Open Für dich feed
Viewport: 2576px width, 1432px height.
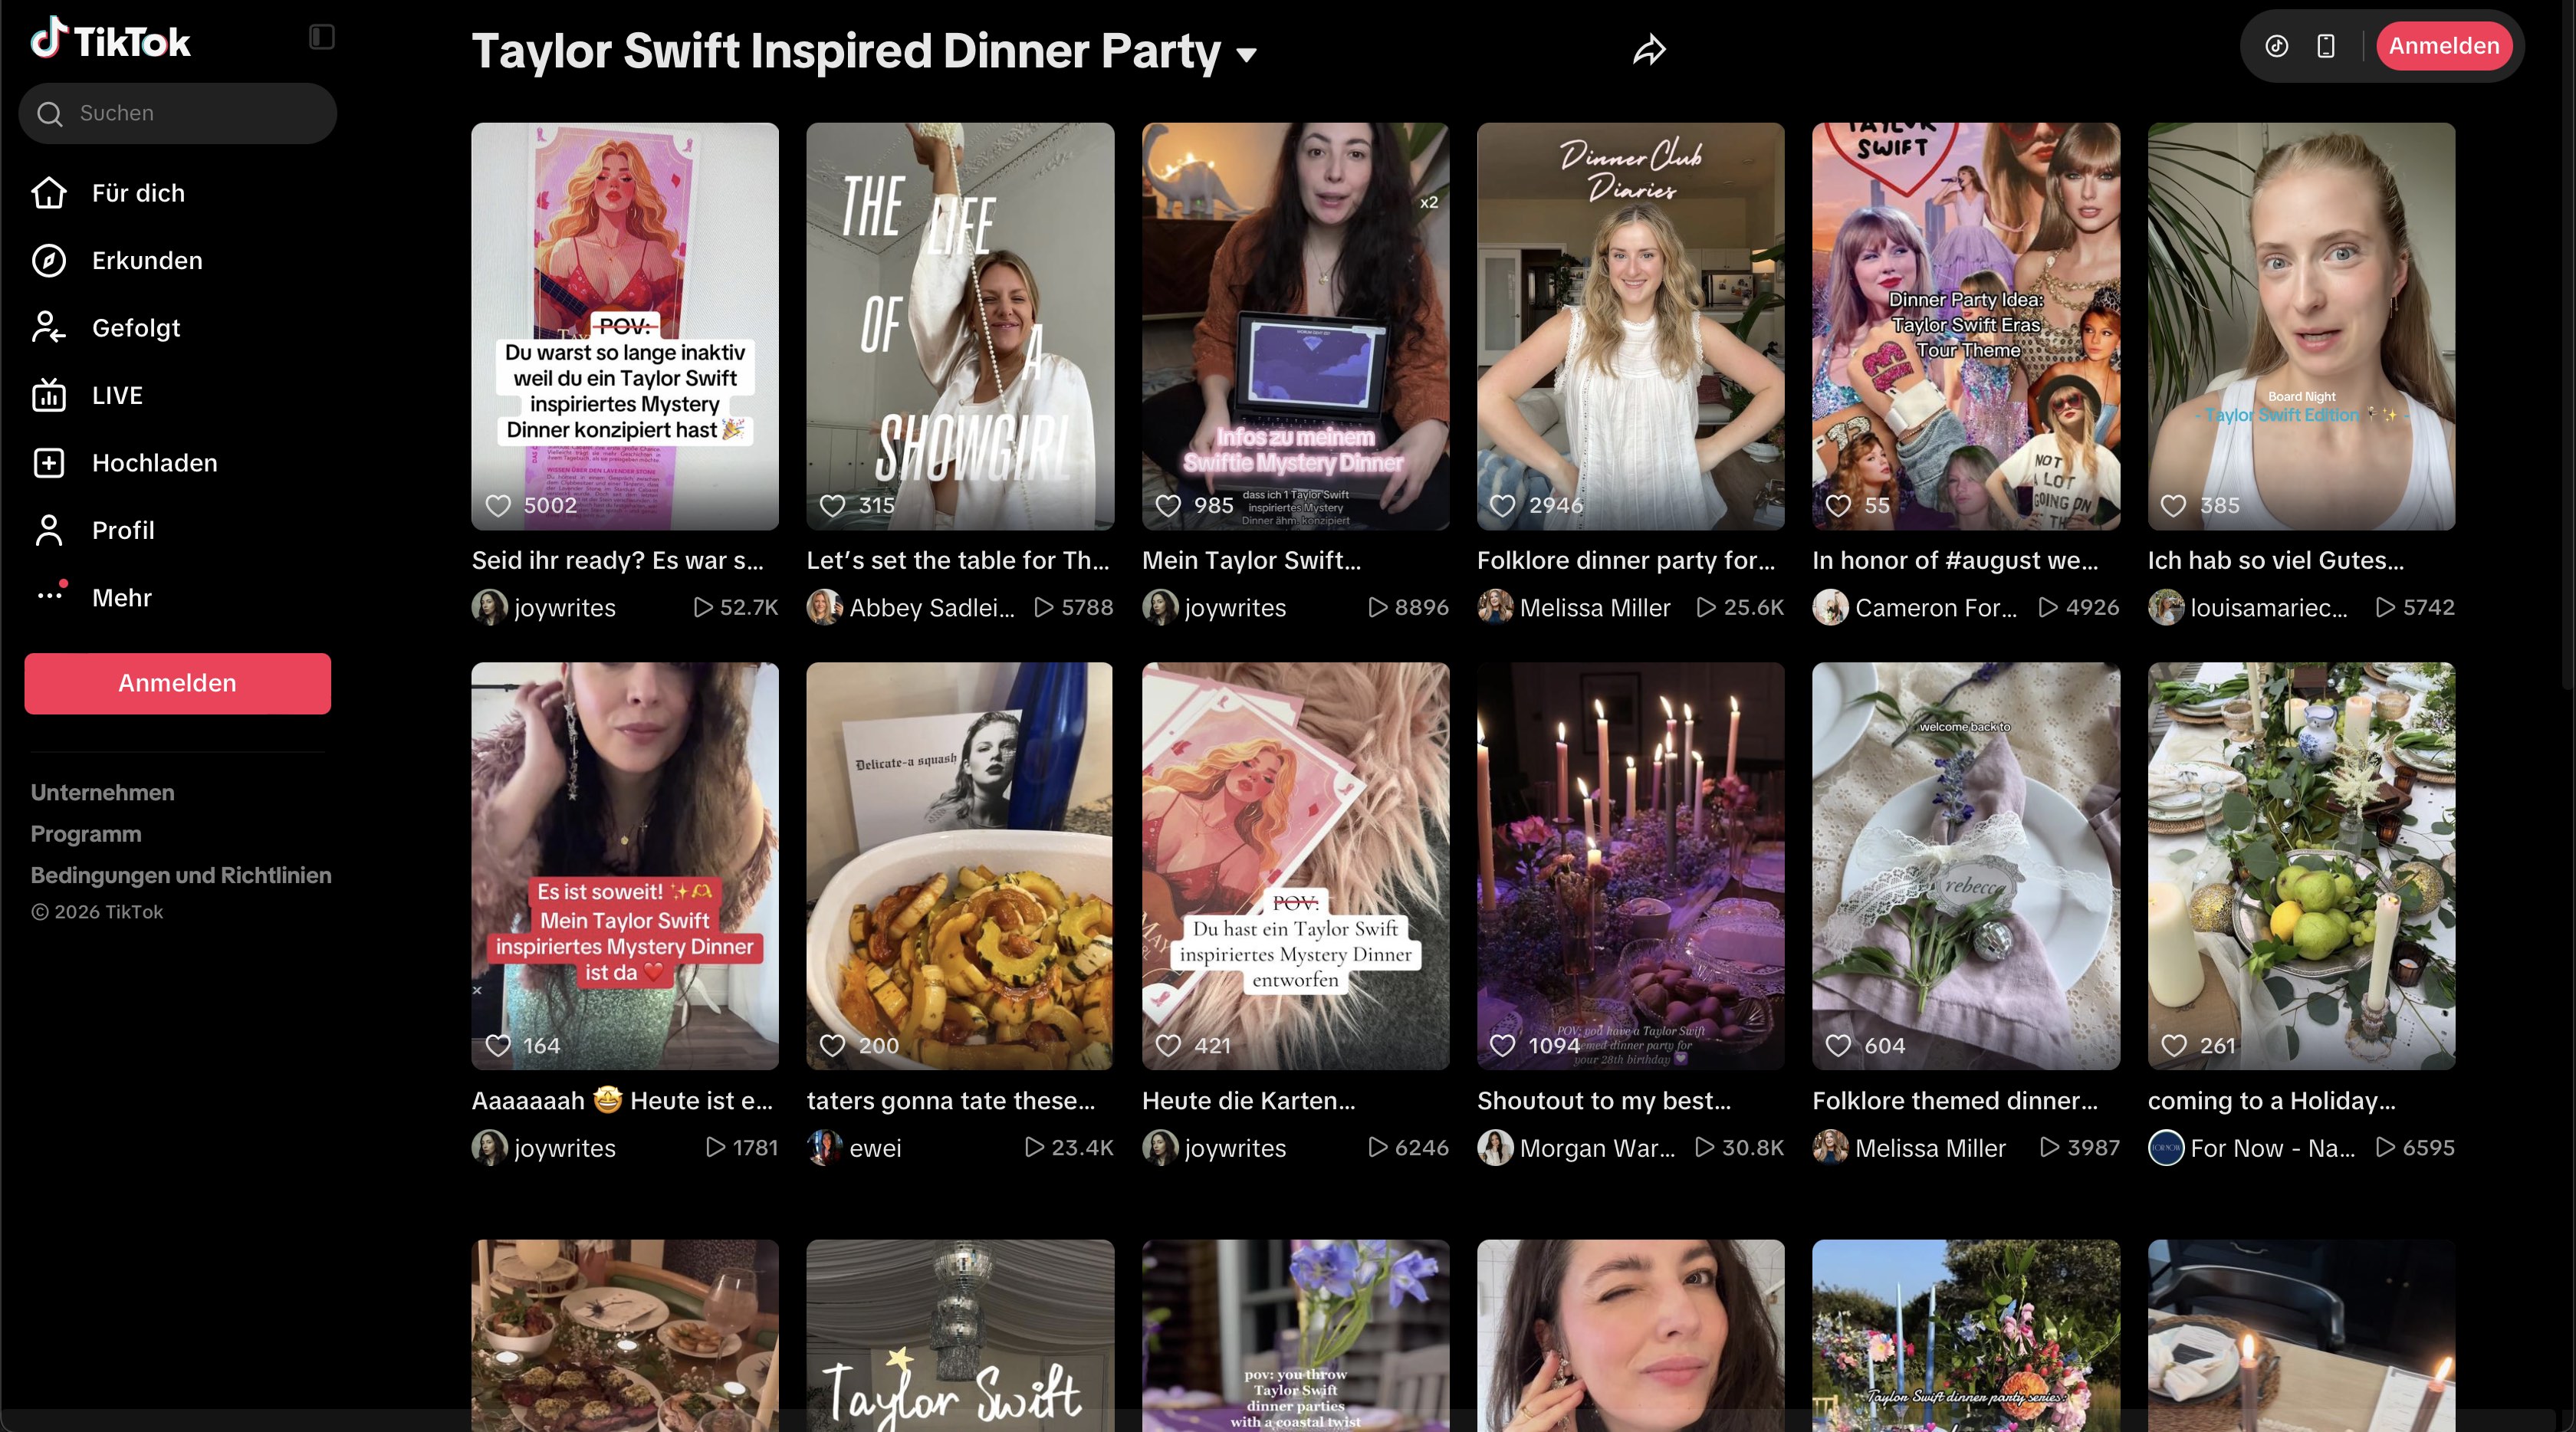(138, 193)
